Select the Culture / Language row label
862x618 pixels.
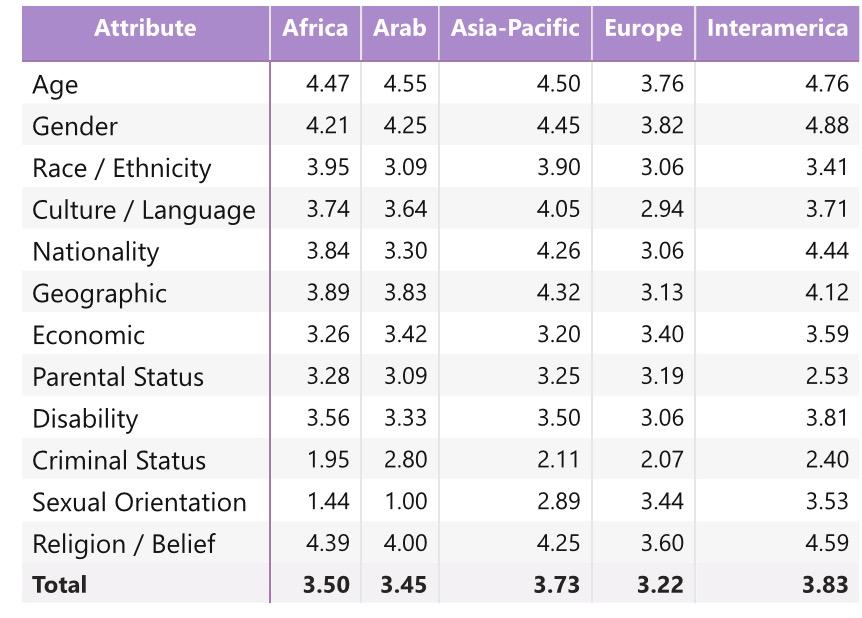(143, 210)
